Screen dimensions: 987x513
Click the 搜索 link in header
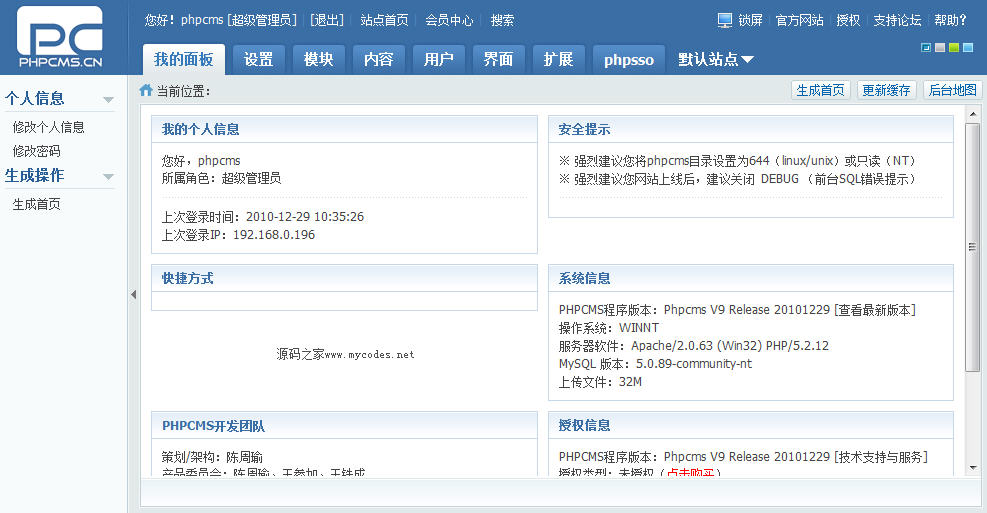(x=502, y=20)
